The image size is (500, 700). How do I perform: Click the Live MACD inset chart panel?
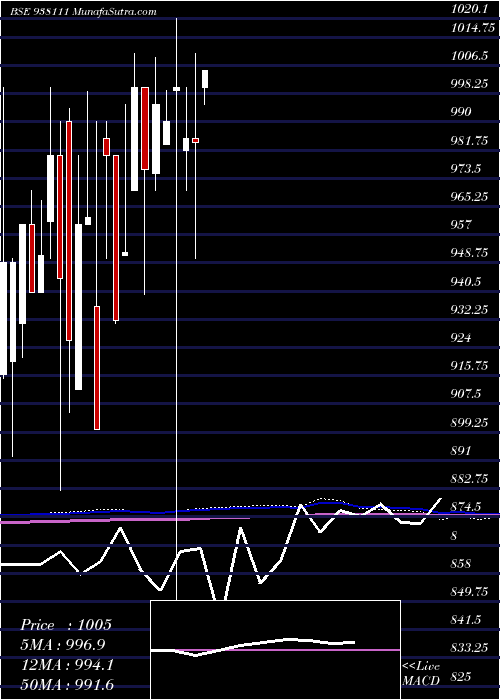click(276, 650)
